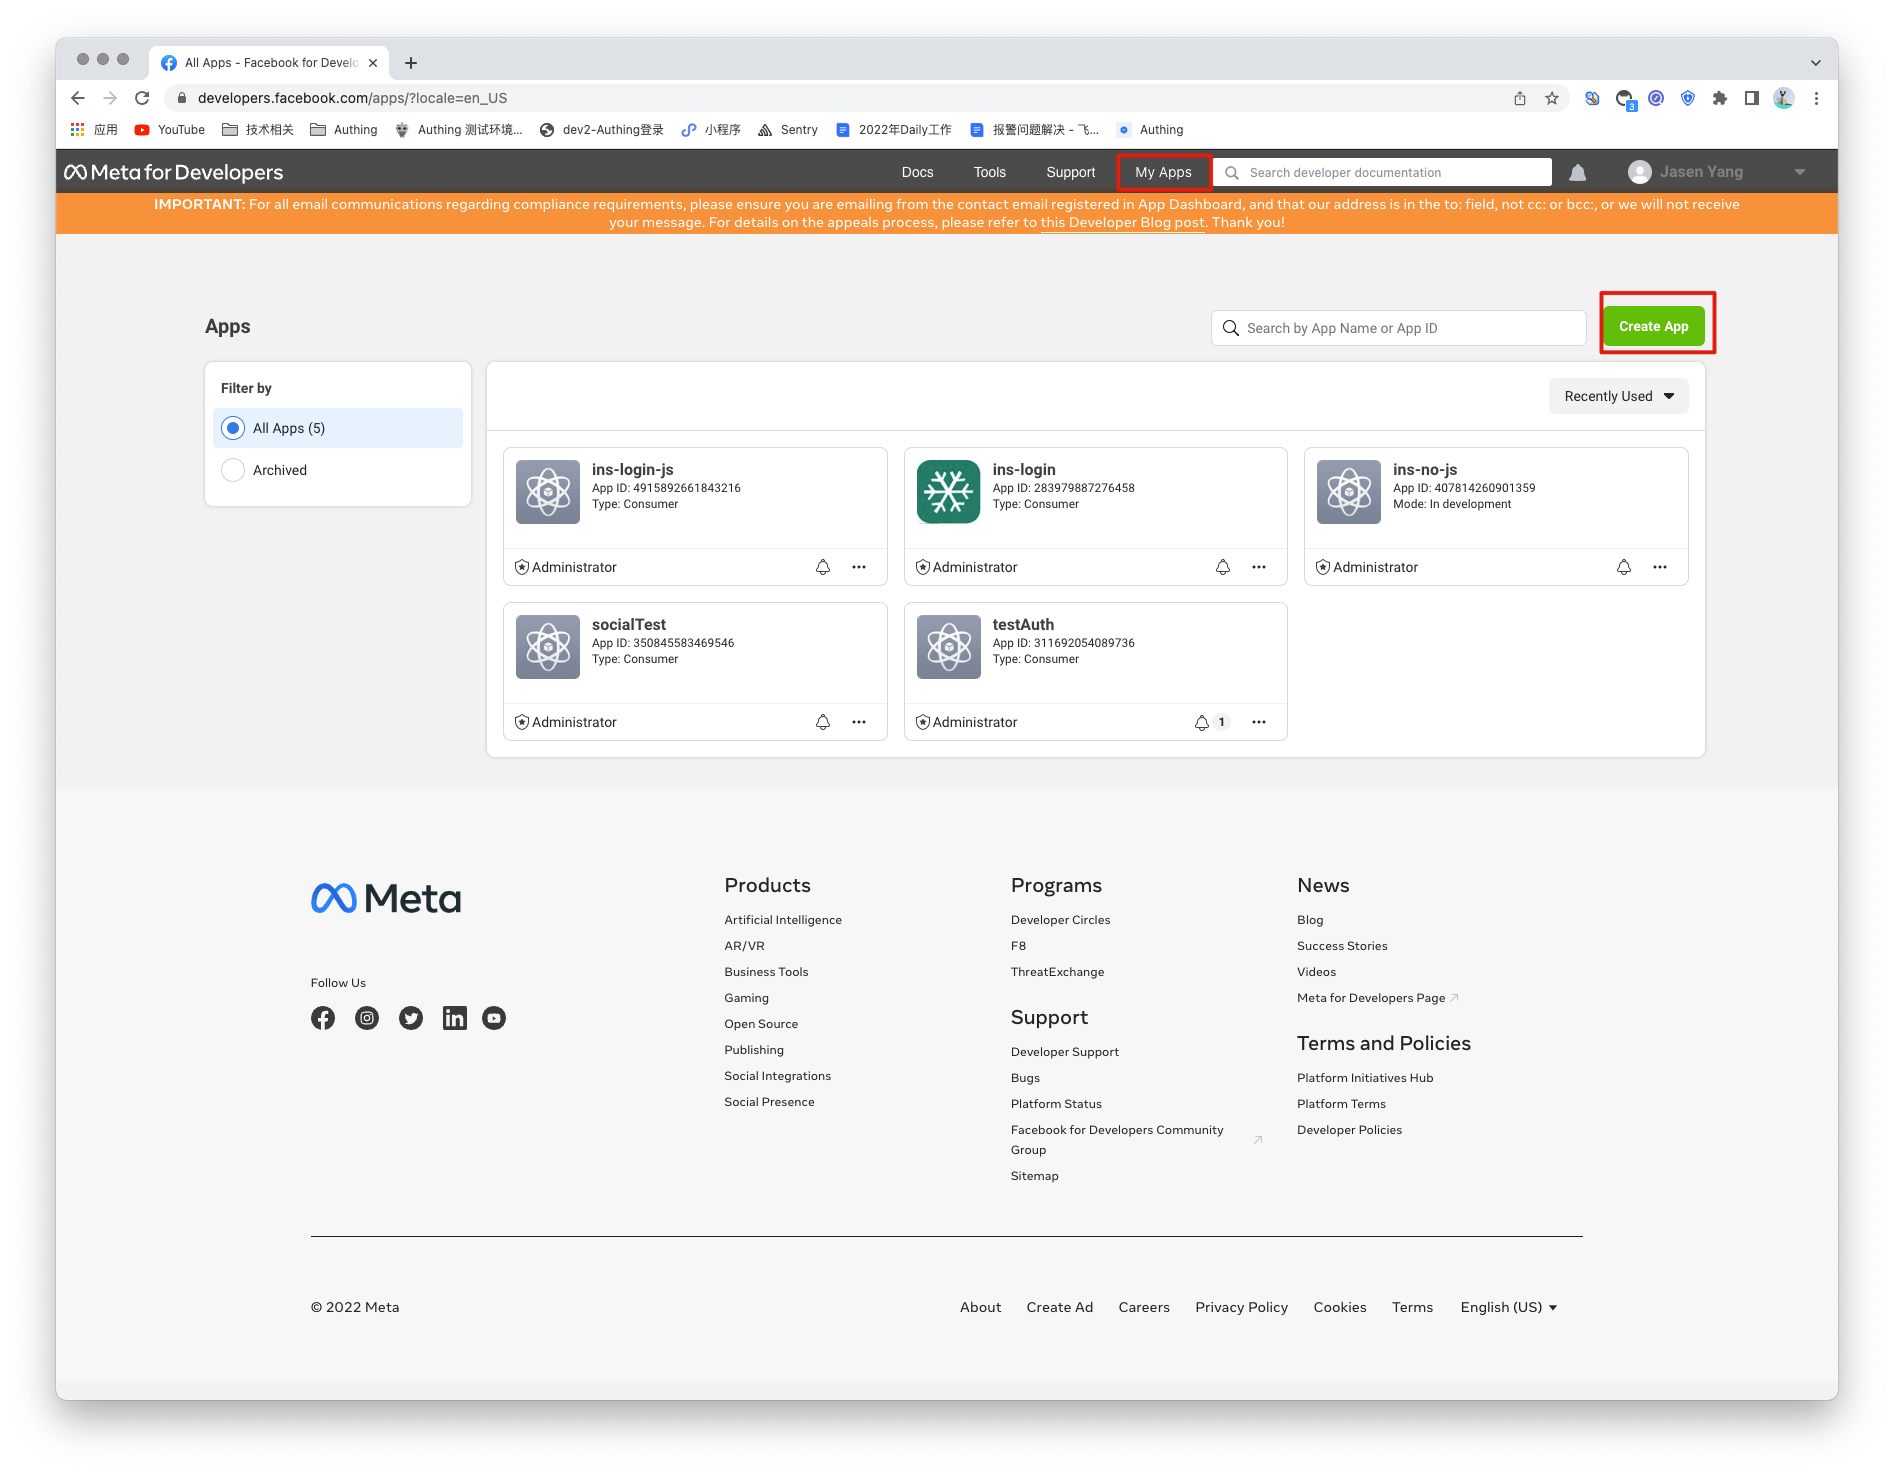
Task: Bookmark this page with the star icon
Action: 1551,98
